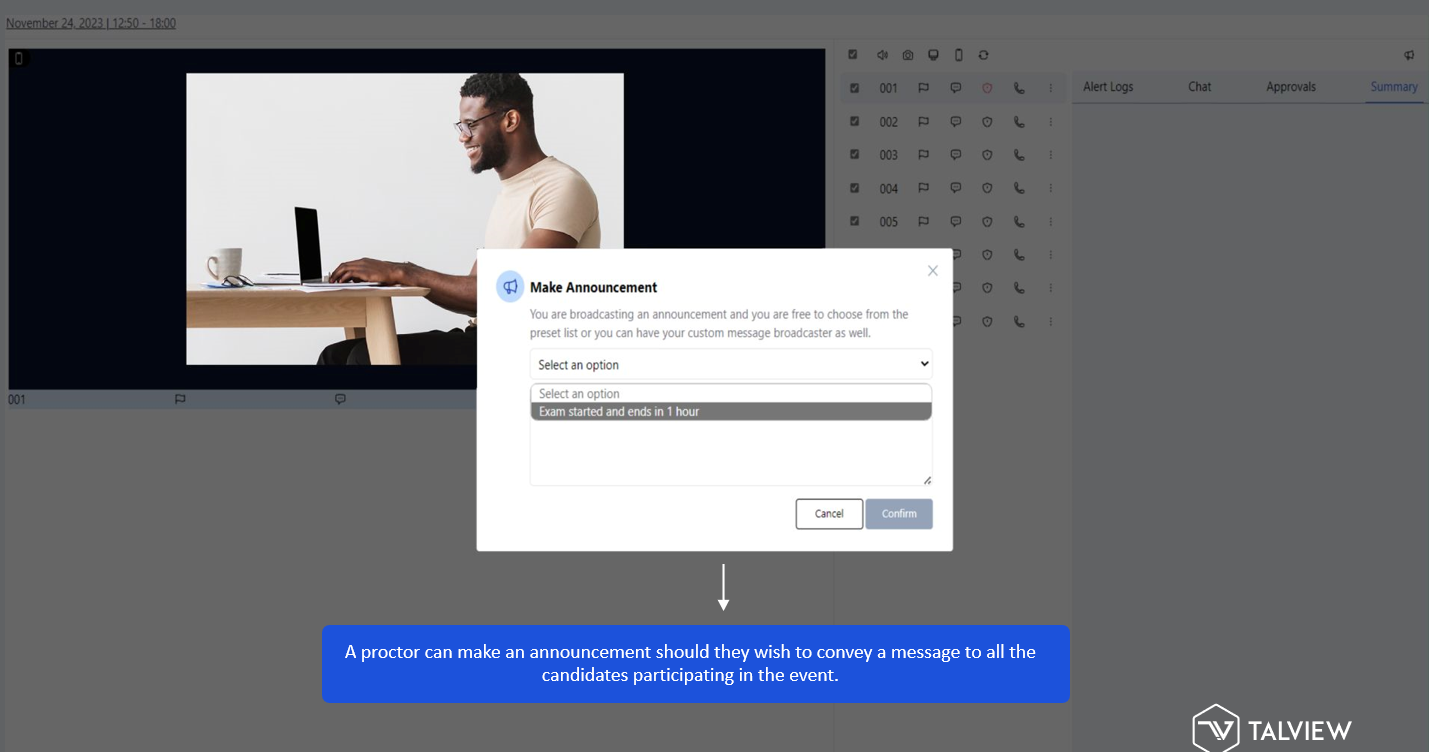The image size is (1429, 752).
Task: Switch to the Chat tab
Action: (1200, 87)
